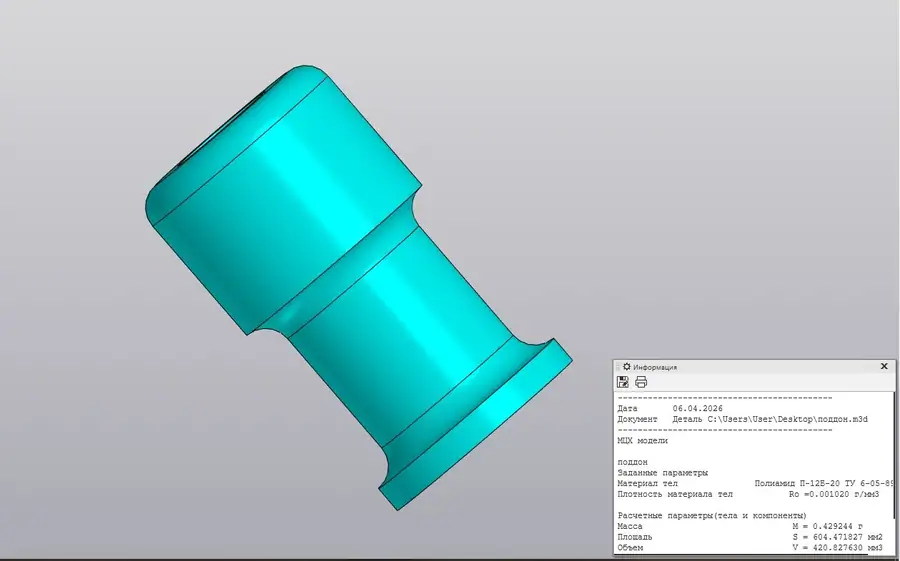Click the Информация window title text

[x=655, y=367]
